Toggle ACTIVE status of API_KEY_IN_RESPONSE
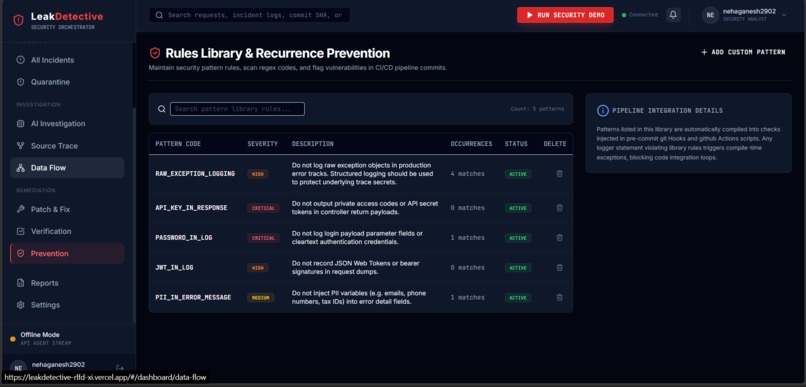 [x=518, y=208]
